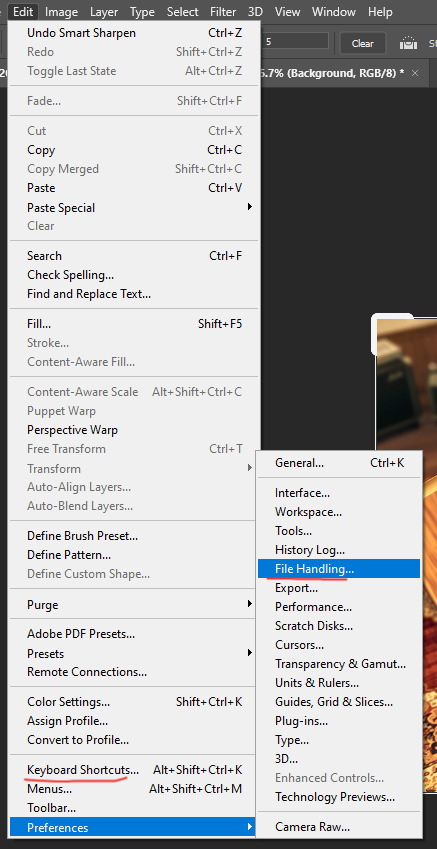The width and height of the screenshot is (437, 849).
Task: Open Scratch Disks preferences
Action: coord(339,625)
